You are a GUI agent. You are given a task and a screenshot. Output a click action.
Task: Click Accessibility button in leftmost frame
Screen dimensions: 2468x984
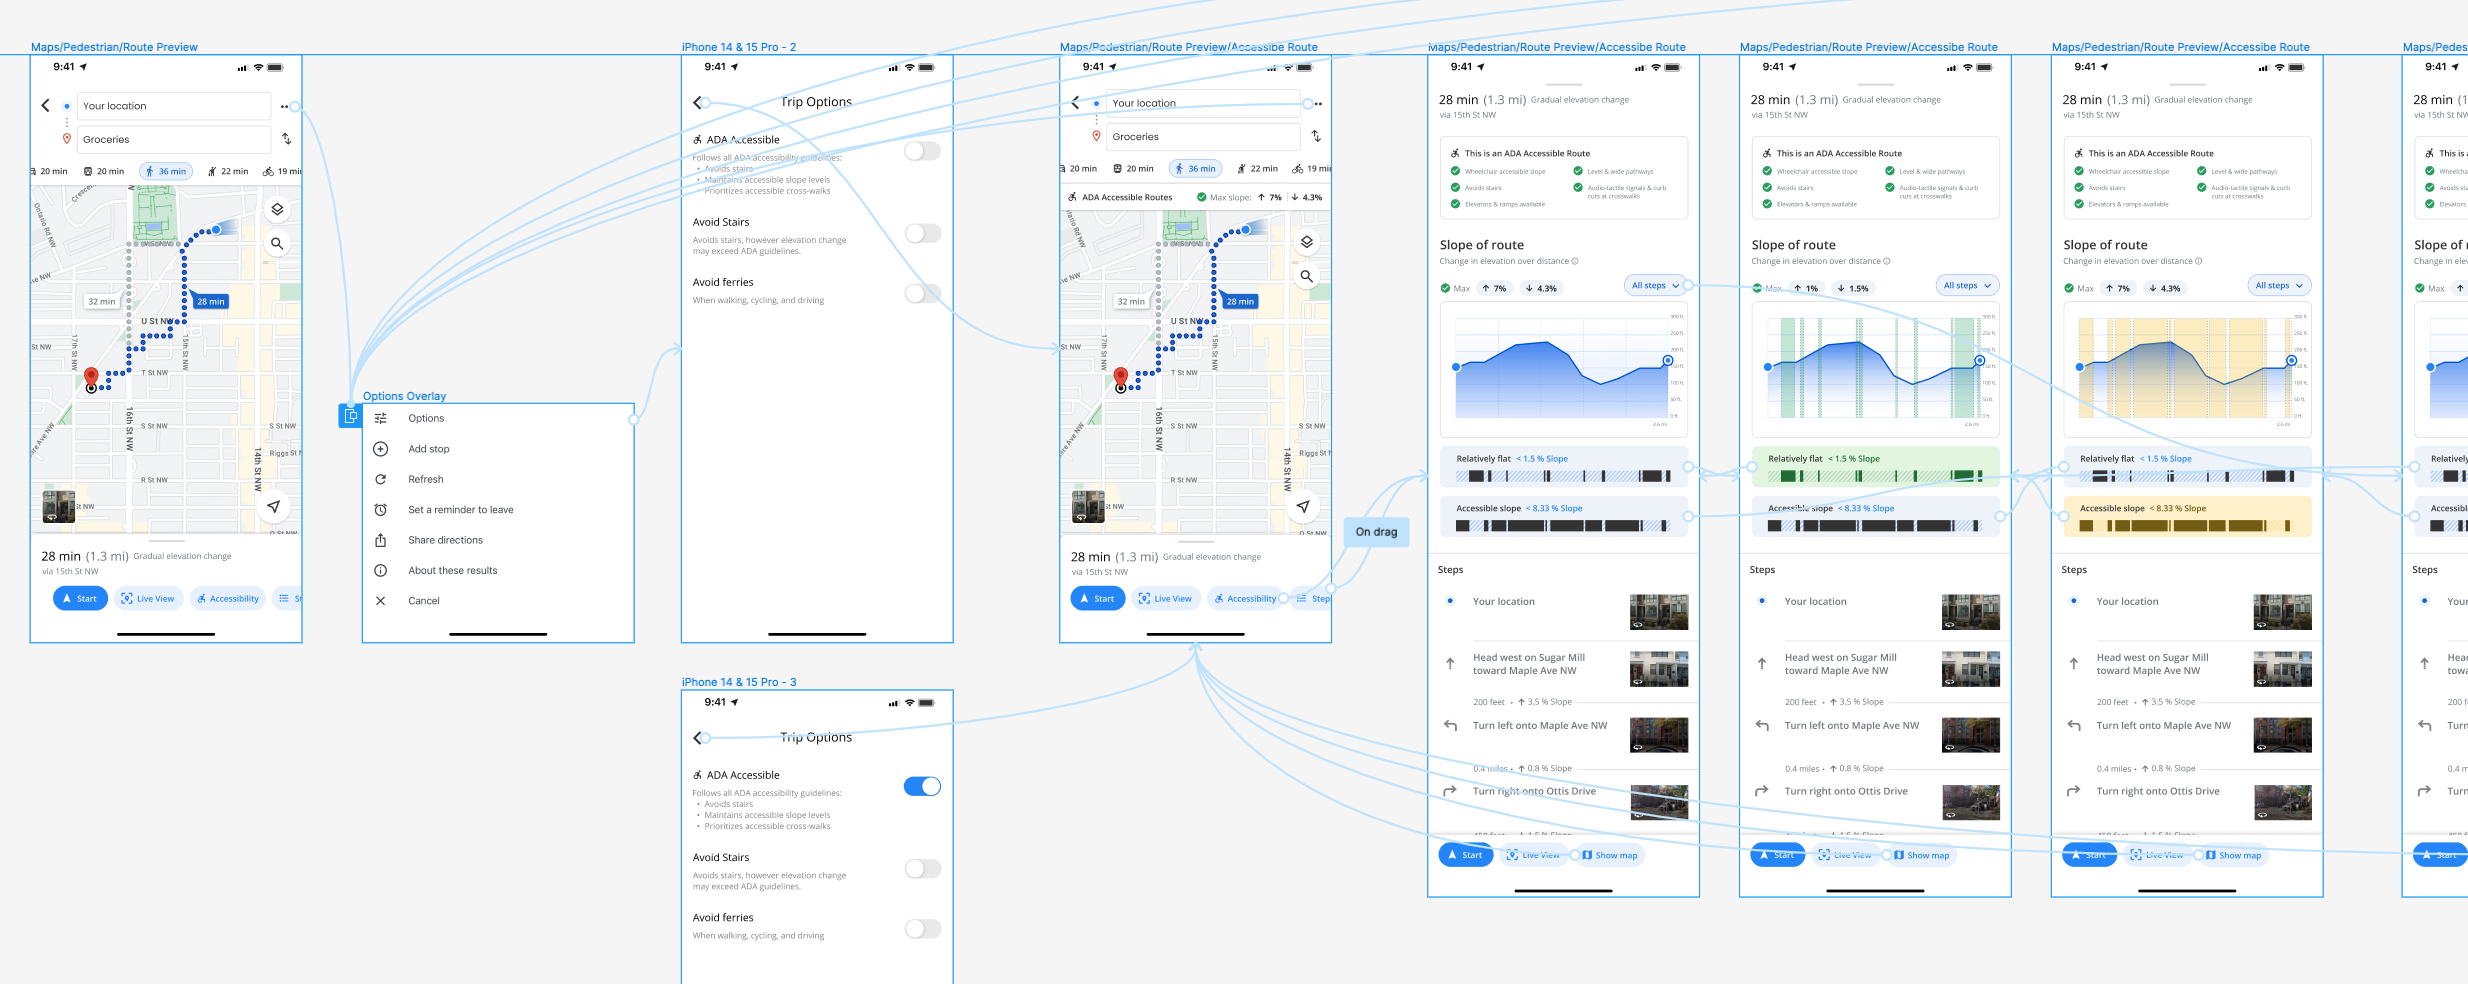[227, 599]
